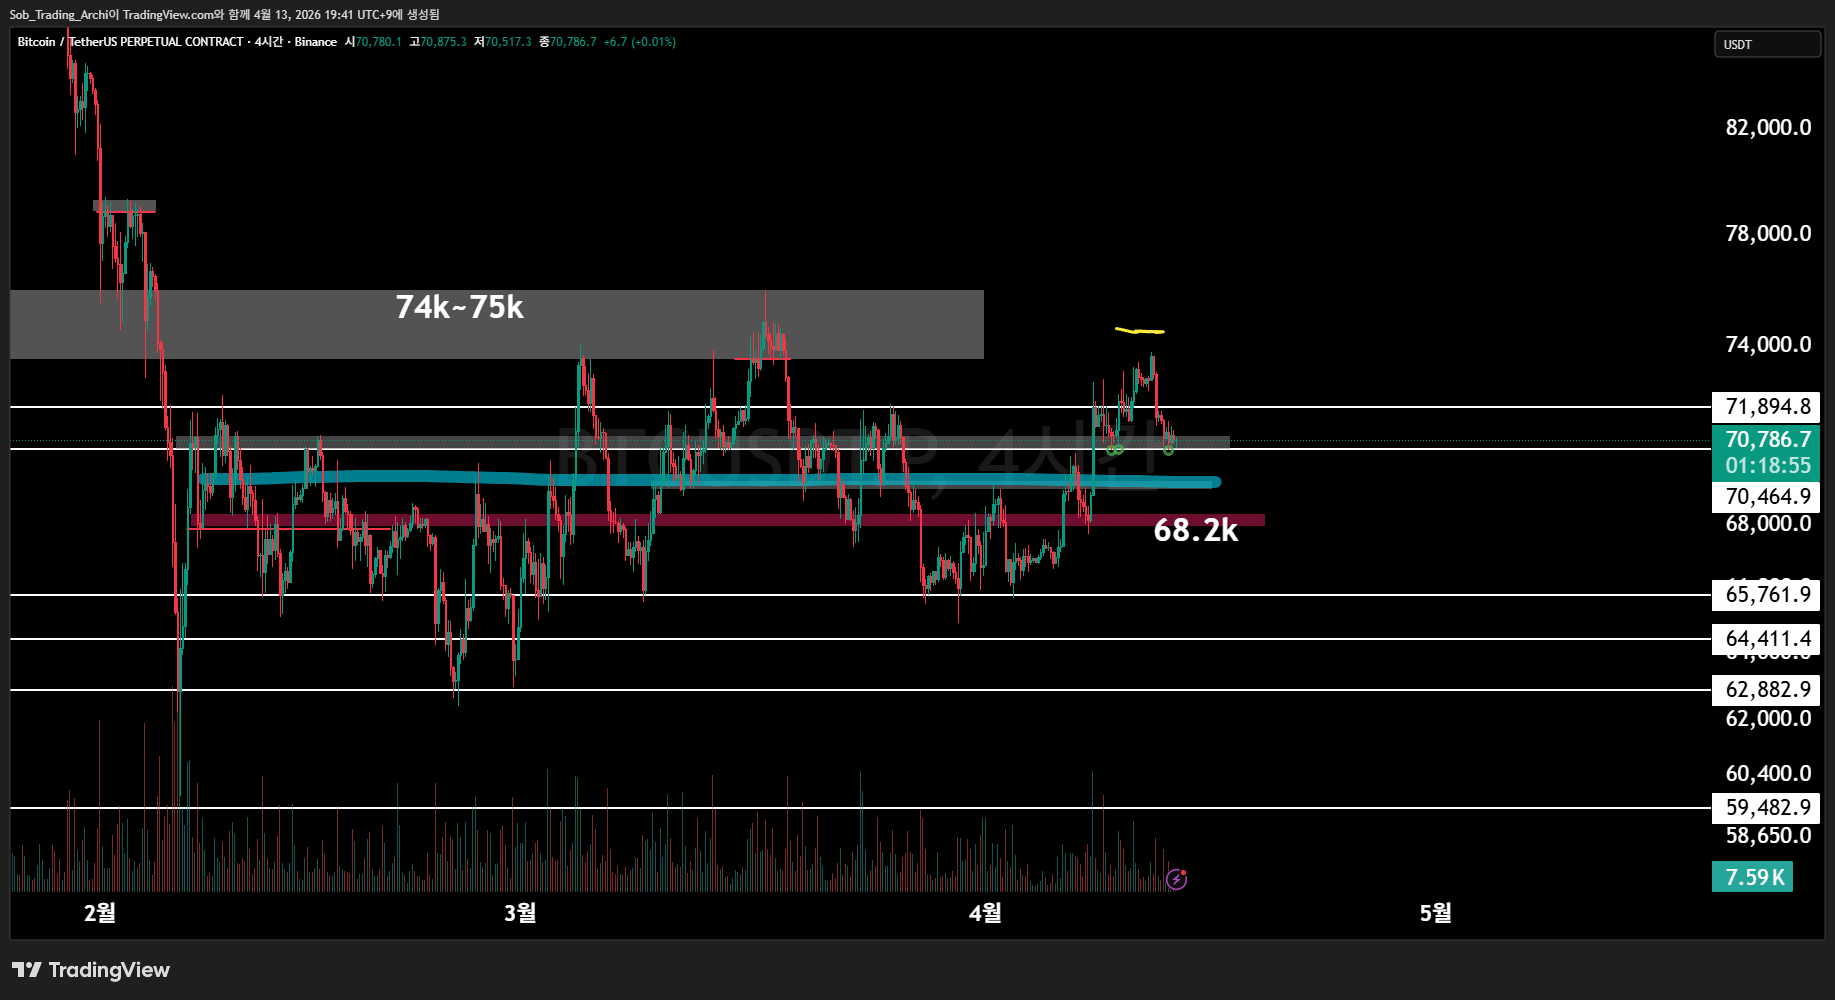Click the candle countdown timer 01:18:55
The image size is (1835, 1000).
tap(1767, 466)
